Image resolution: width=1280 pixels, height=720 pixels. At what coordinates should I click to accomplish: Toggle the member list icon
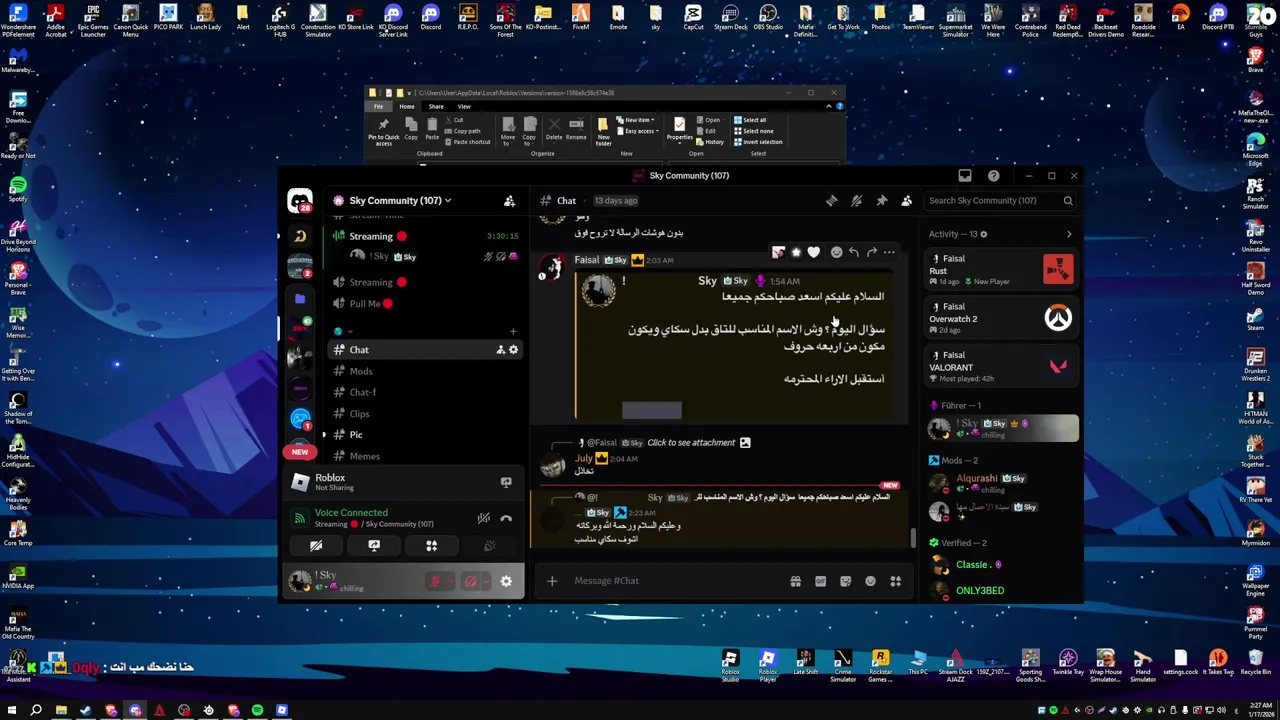tap(906, 200)
